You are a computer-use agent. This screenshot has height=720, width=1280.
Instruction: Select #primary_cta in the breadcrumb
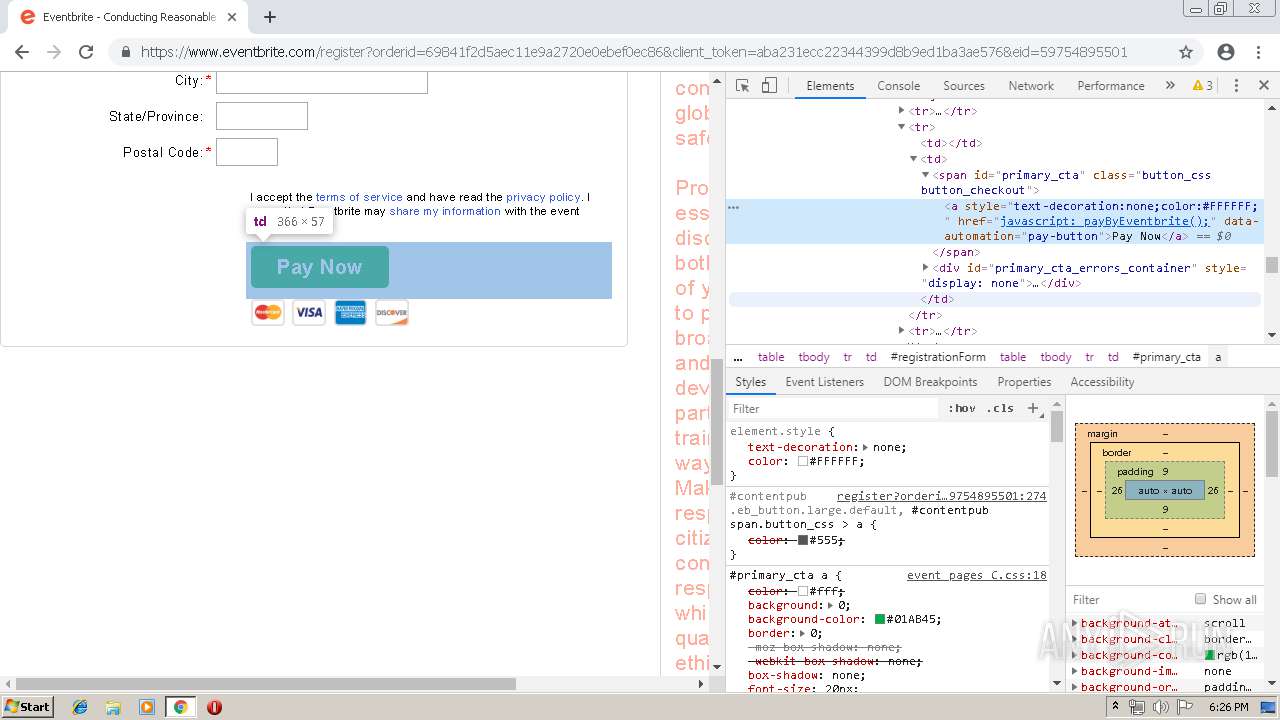point(1166,357)
